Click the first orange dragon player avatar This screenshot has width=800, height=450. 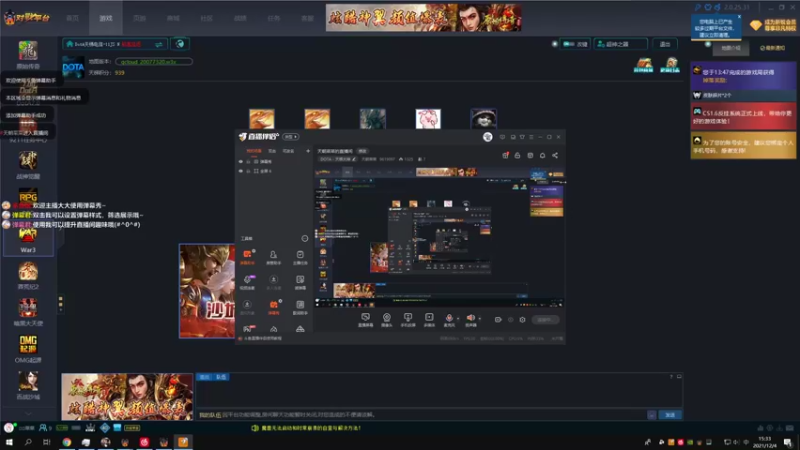(x=262, y=119)
